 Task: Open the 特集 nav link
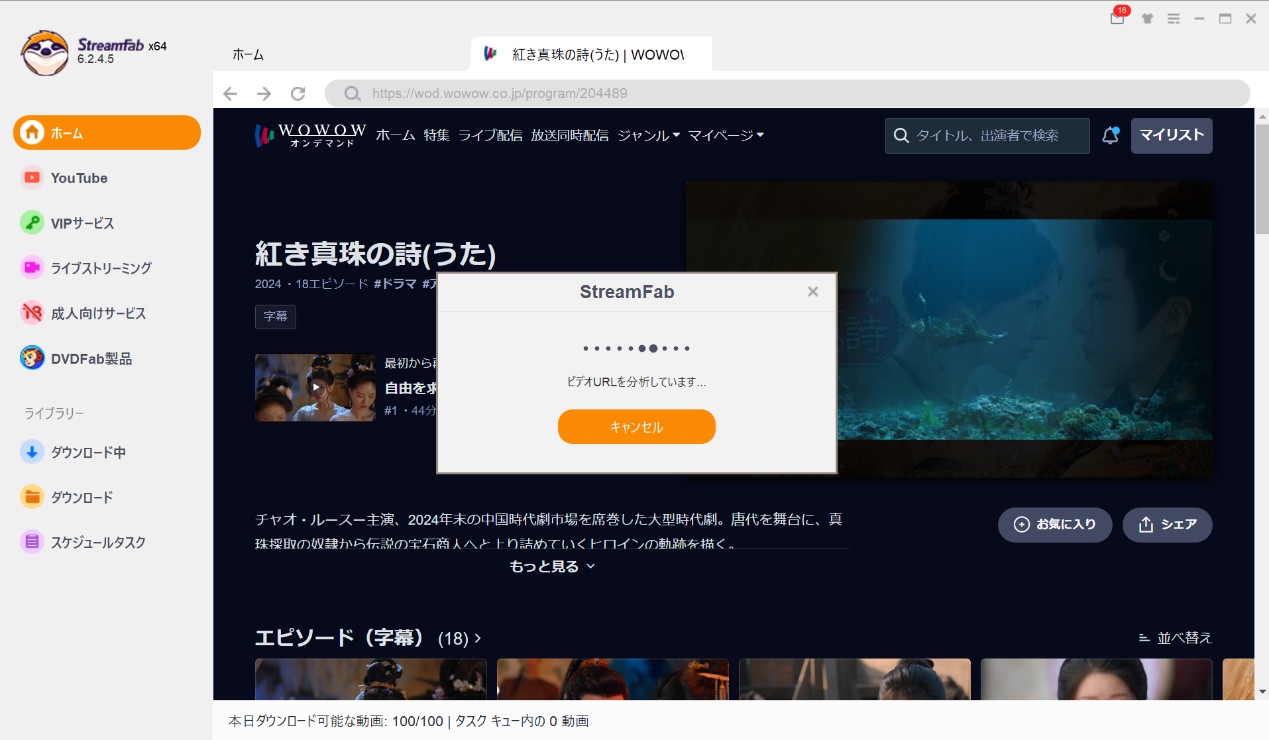(x=436, y=135)
